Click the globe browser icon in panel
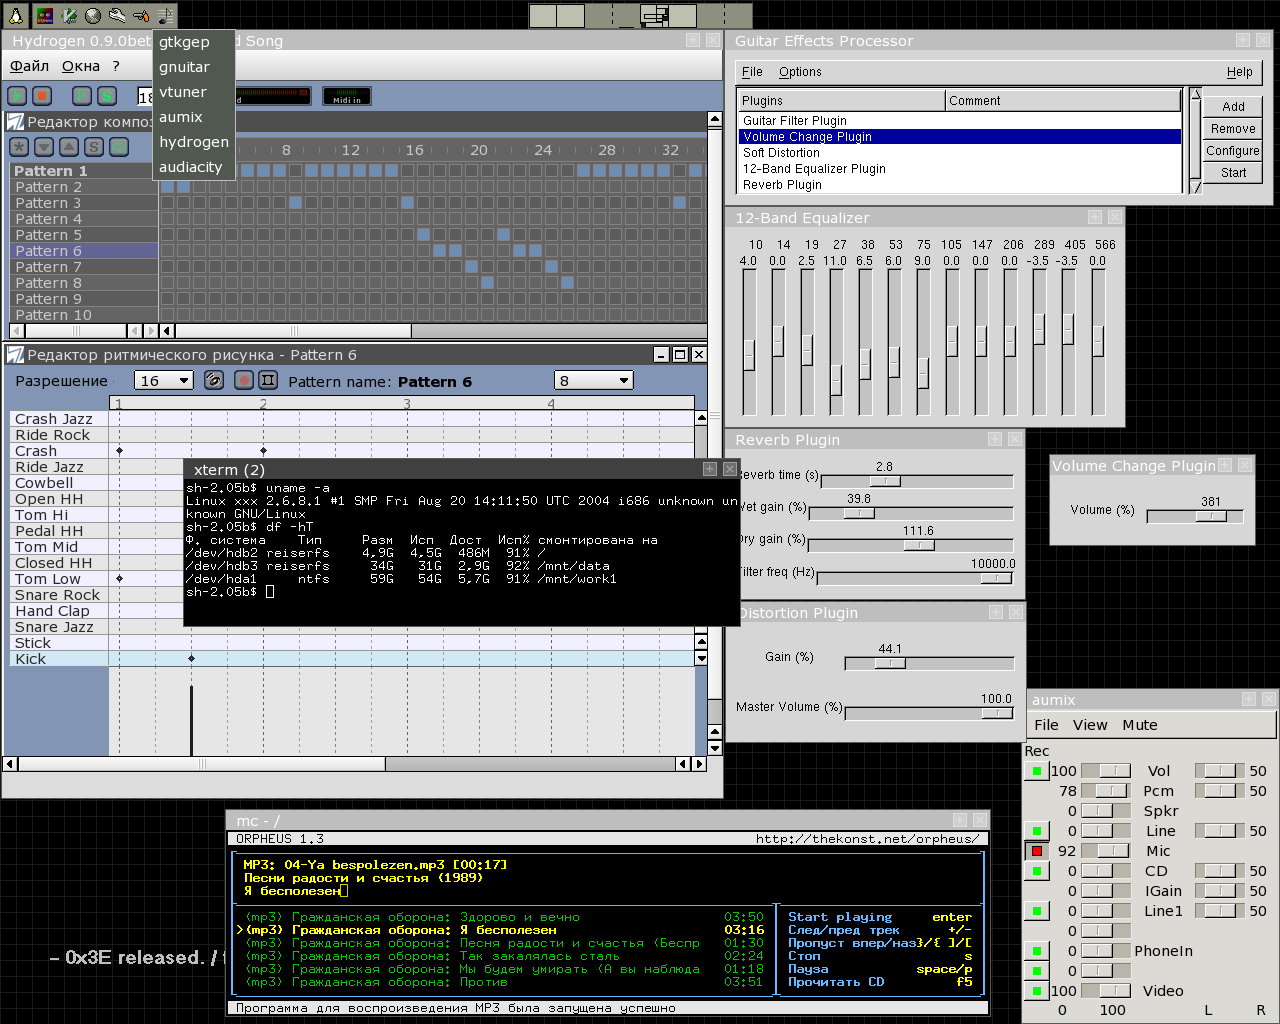This screenshot has height=1024, width=1280. pos(93,15)
